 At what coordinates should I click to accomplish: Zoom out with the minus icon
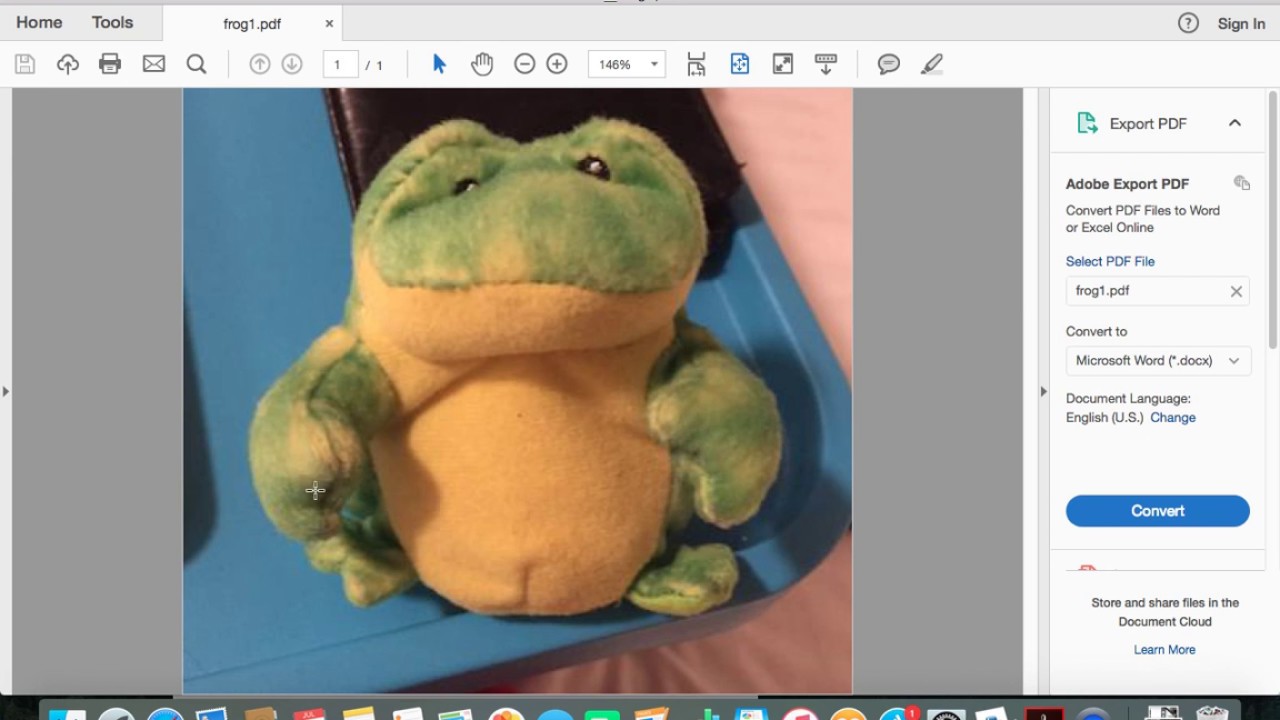point(525,64)
